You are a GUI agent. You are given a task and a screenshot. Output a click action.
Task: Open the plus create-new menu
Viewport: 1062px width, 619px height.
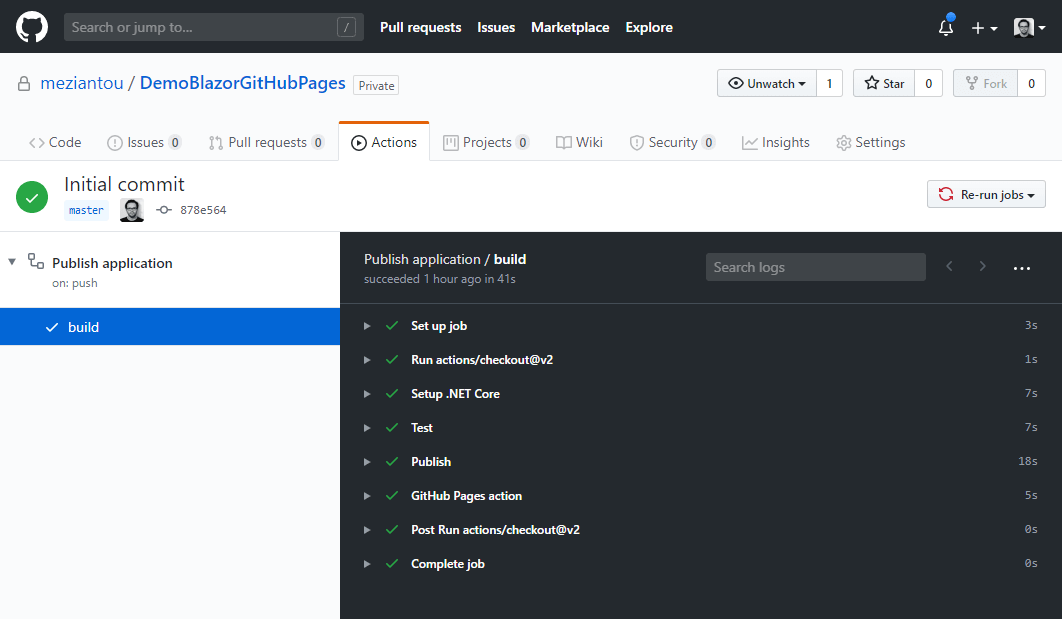click(x=984, y=28)
